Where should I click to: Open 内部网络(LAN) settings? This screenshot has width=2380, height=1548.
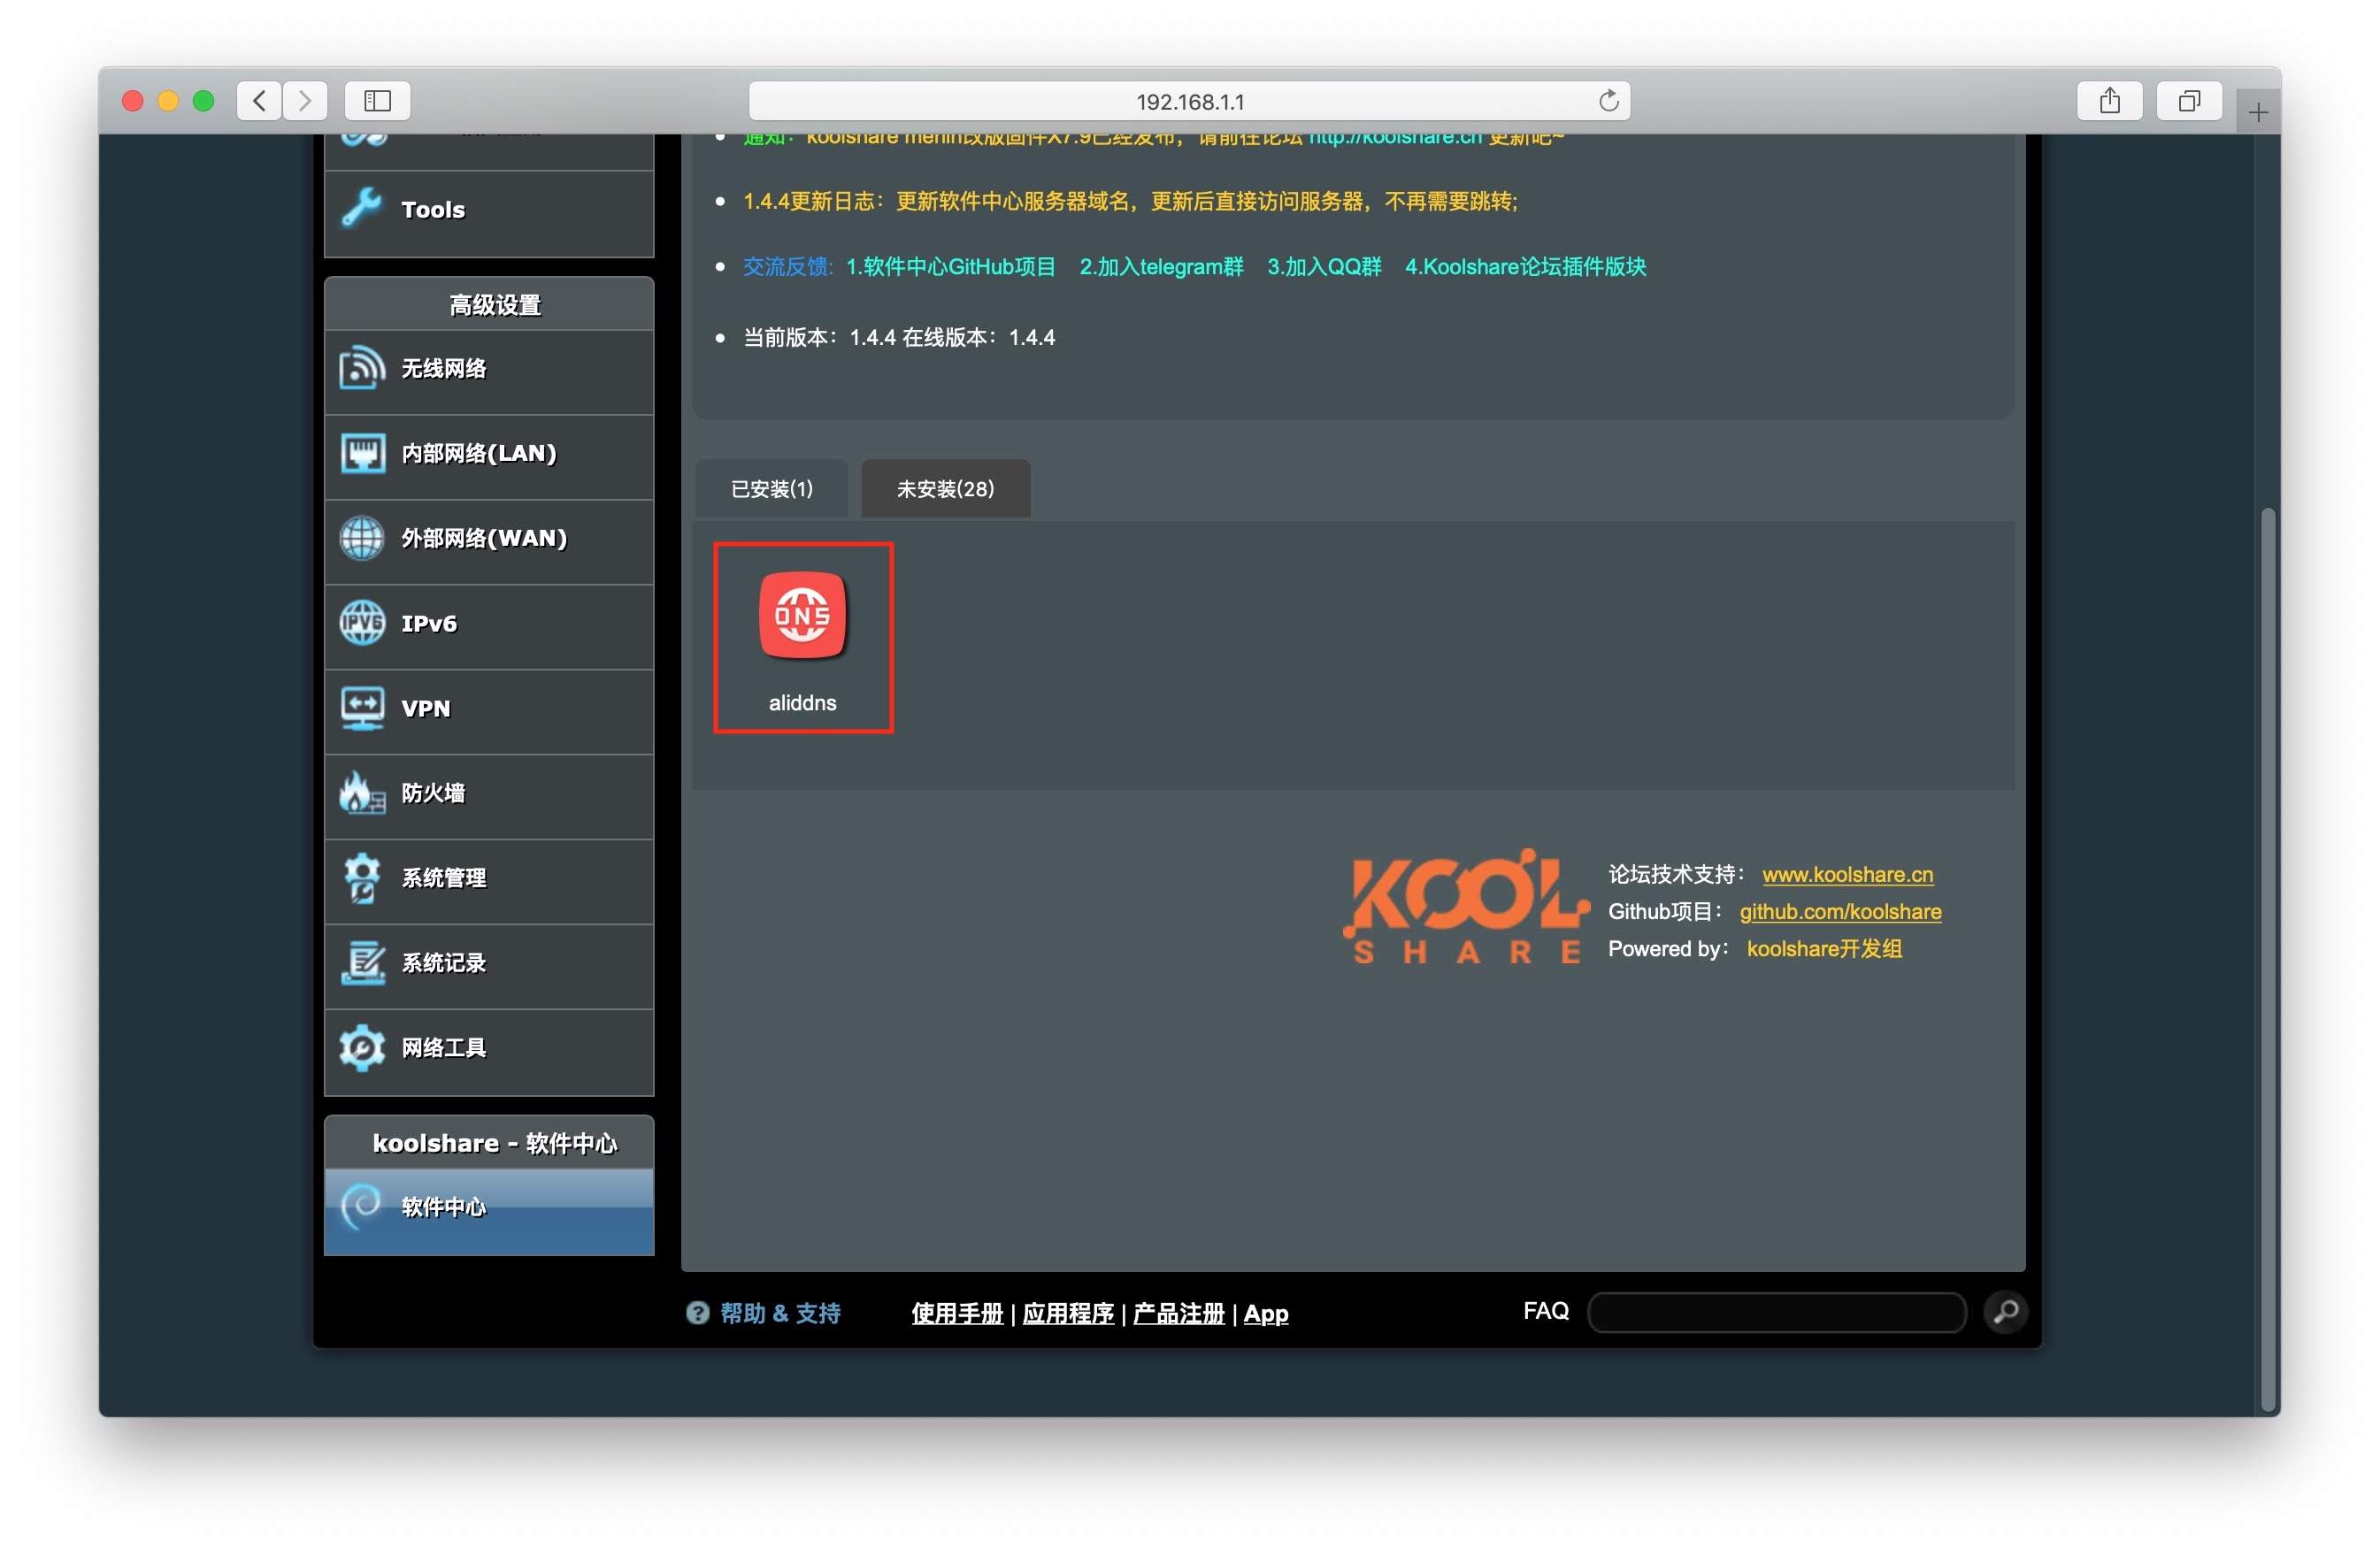point(478,454)
